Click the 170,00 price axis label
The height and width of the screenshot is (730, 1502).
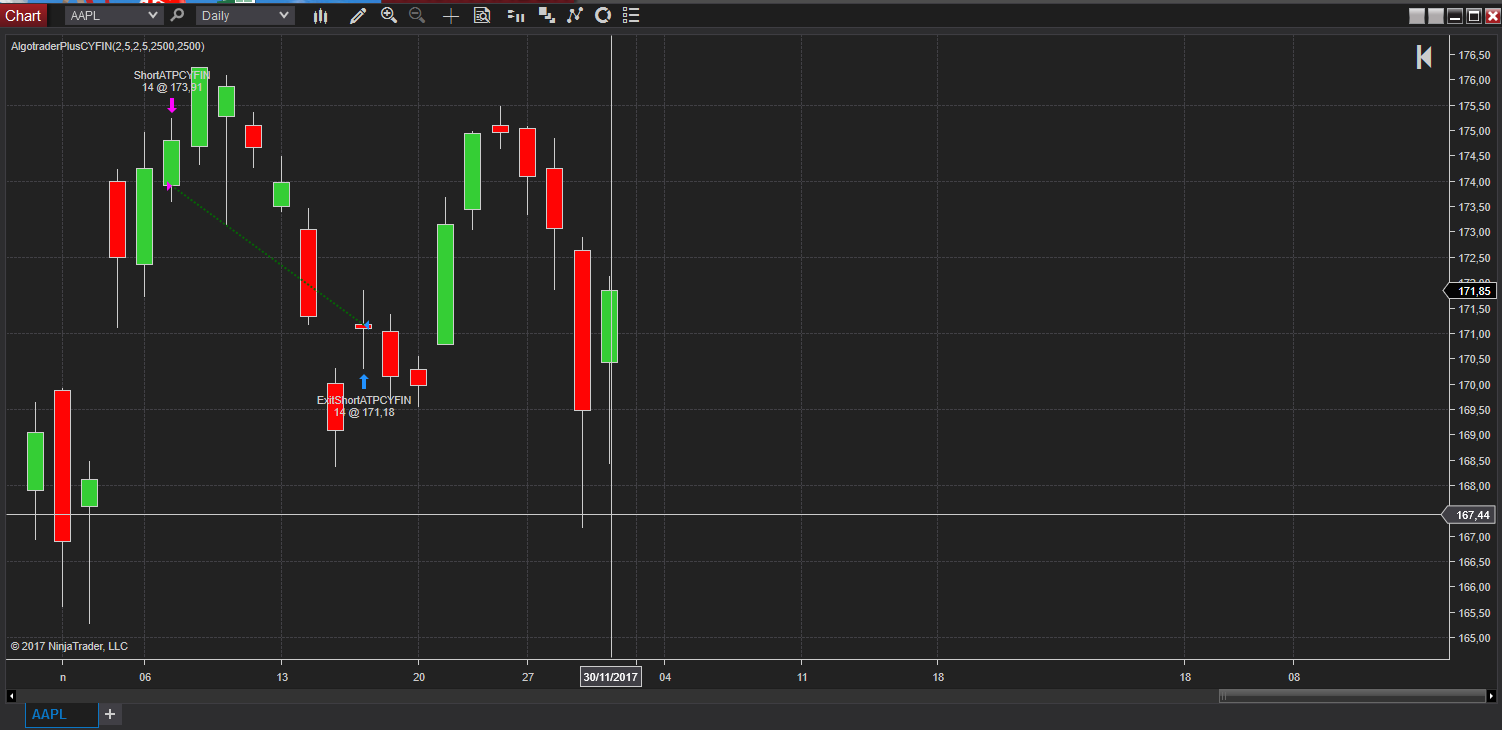pos(1476,385)
